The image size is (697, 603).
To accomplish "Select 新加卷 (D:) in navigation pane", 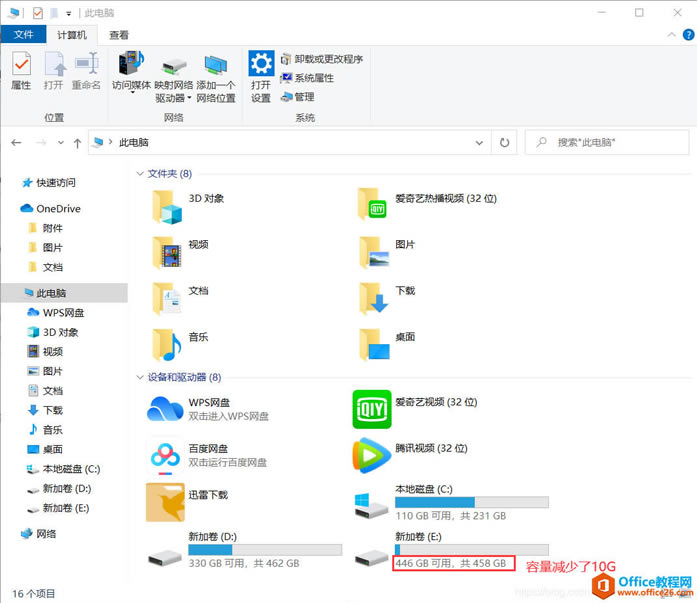I will (60, 488).
